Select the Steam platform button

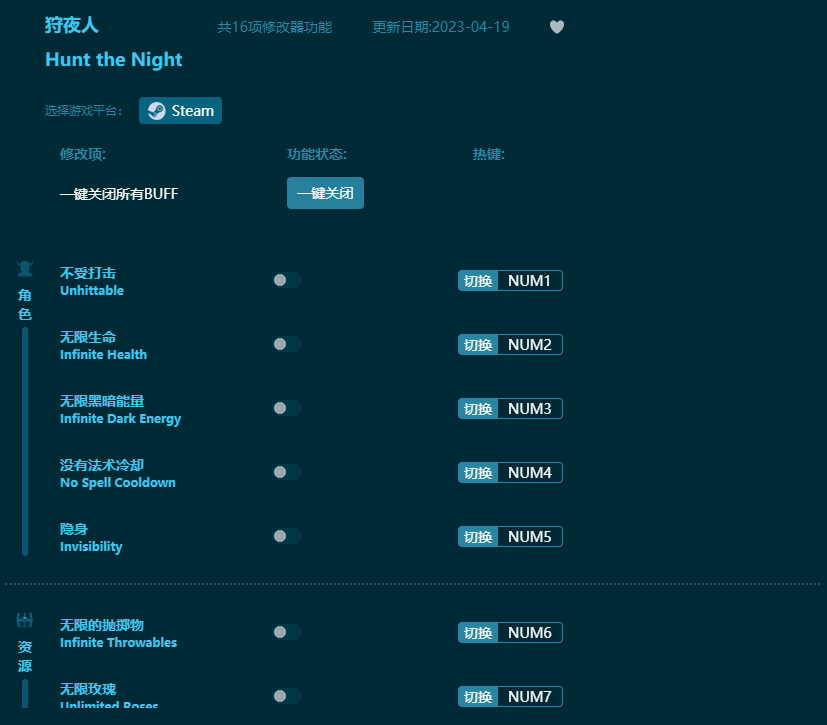181,111
